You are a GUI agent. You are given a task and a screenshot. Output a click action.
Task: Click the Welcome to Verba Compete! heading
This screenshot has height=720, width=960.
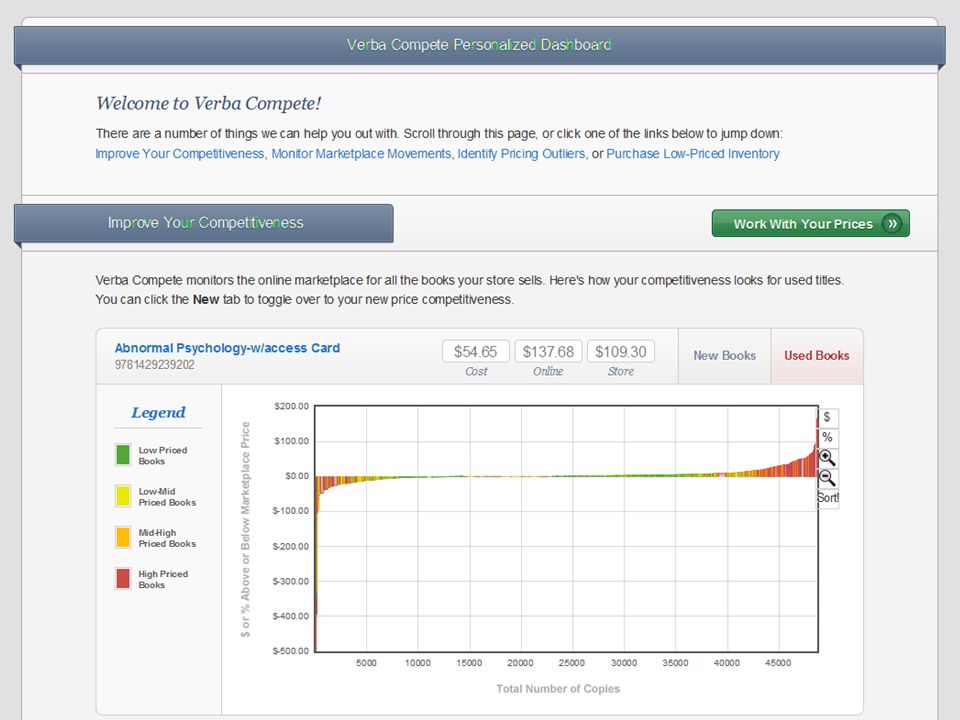point(209,103)
